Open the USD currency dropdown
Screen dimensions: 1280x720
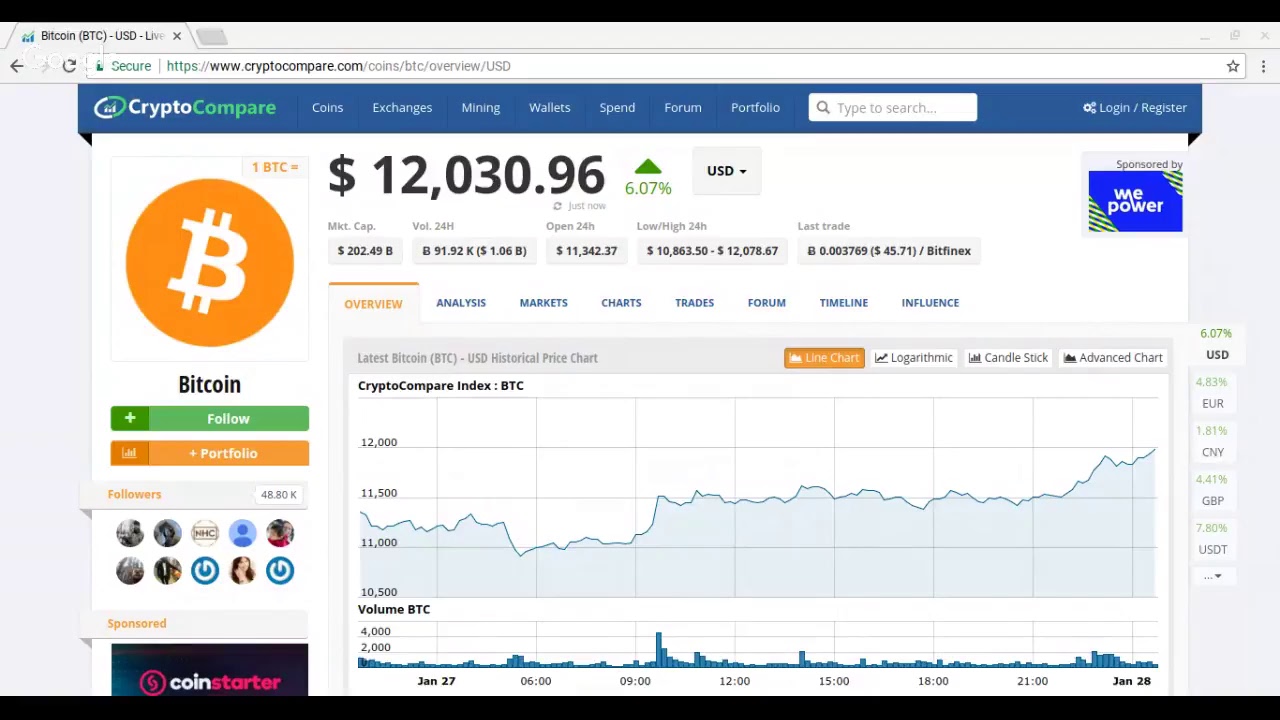click(x=726, y=171)
